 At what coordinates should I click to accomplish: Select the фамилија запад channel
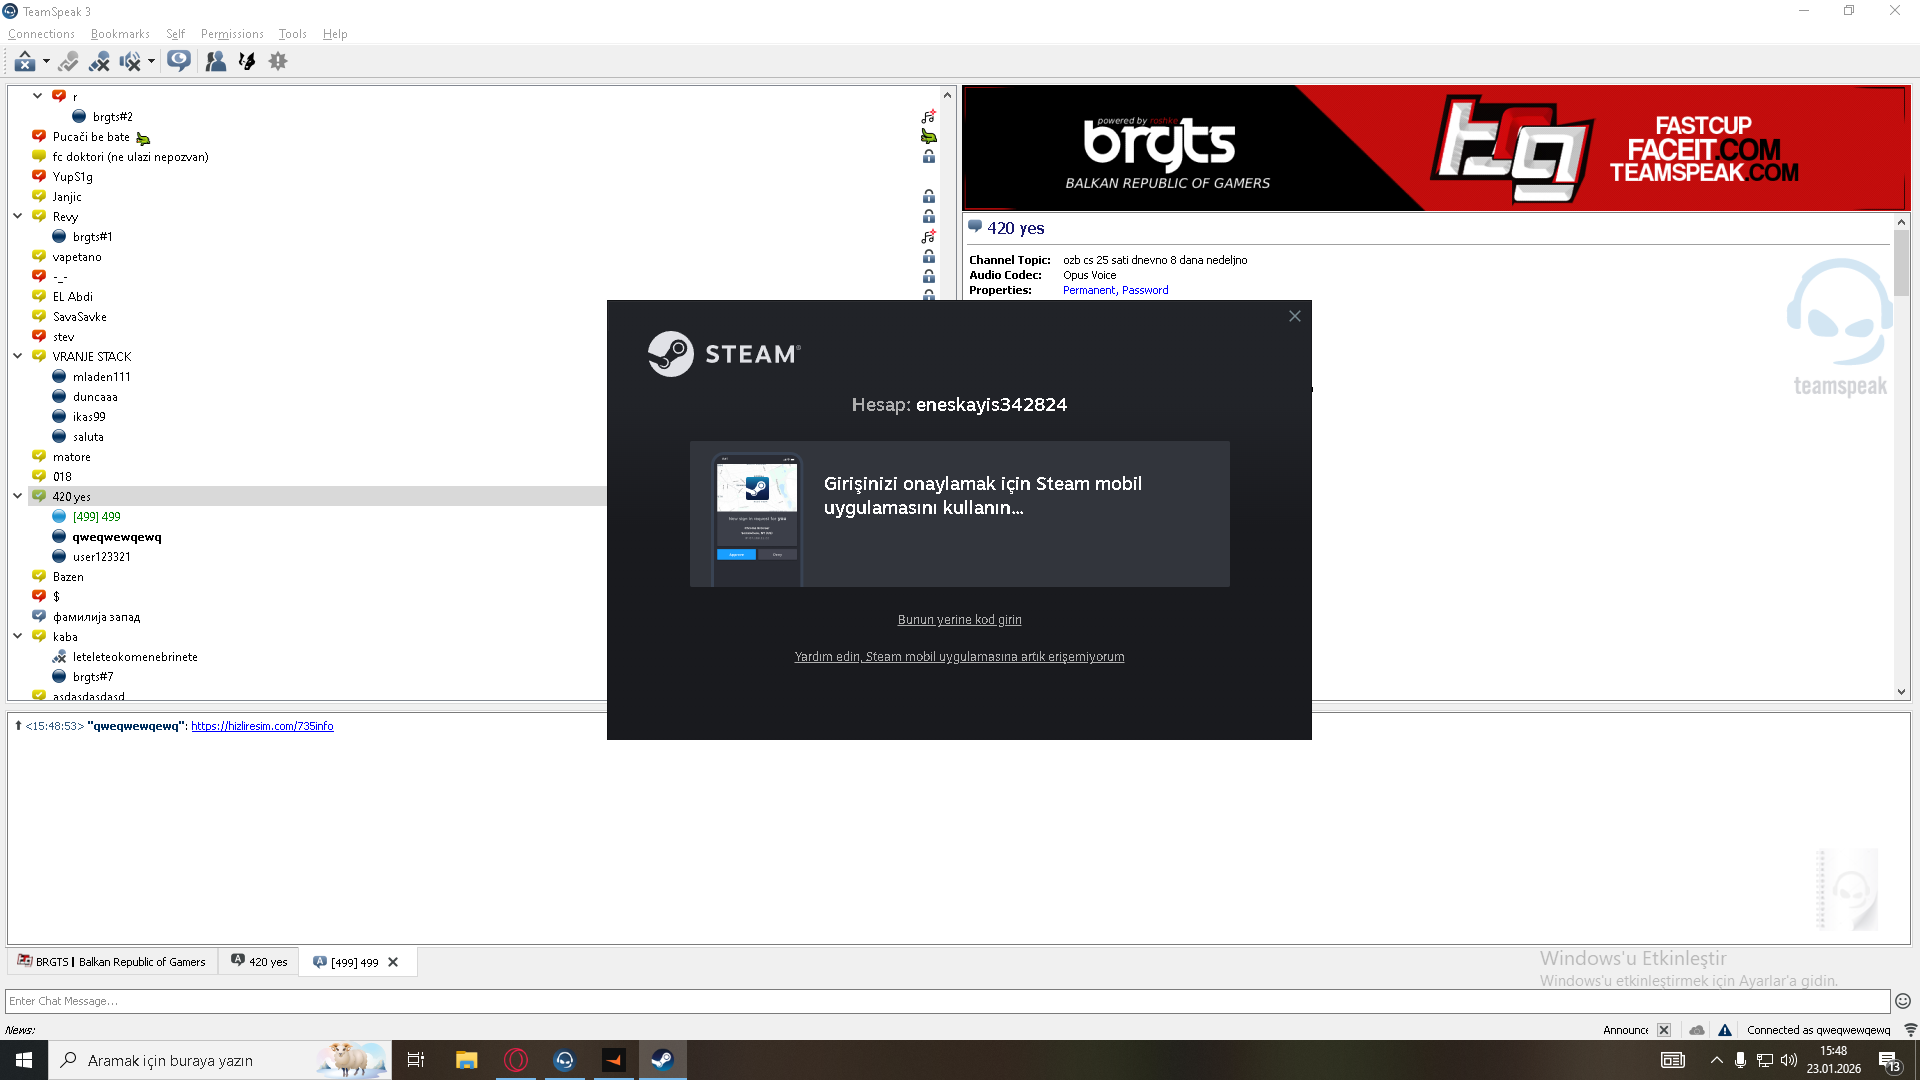click(x=96, y=617)
